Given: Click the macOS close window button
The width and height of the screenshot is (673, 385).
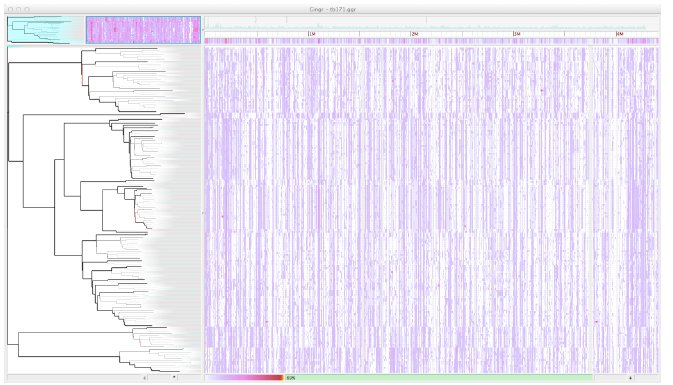Looking at the screenshot, I should (x=11, y=9).
